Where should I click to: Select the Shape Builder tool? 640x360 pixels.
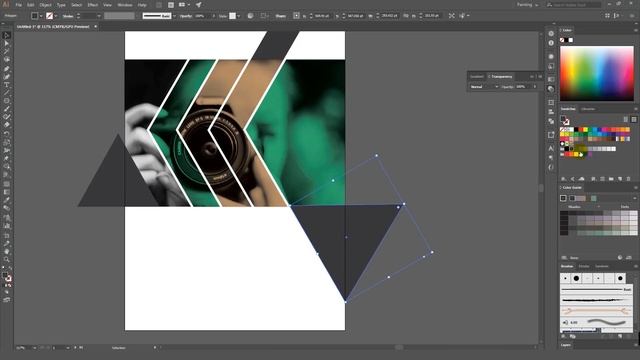coord(7,167)
